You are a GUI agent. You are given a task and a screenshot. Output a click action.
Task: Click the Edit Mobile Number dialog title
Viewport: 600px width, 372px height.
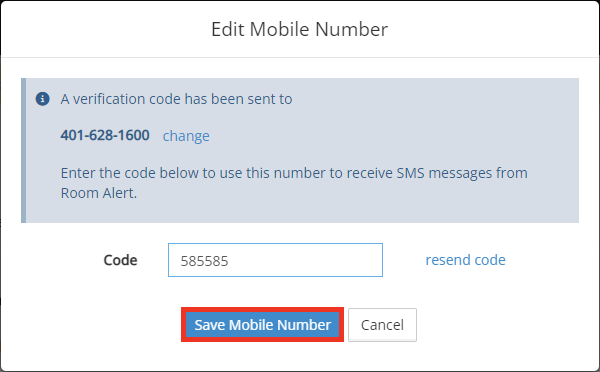[300, 29]
